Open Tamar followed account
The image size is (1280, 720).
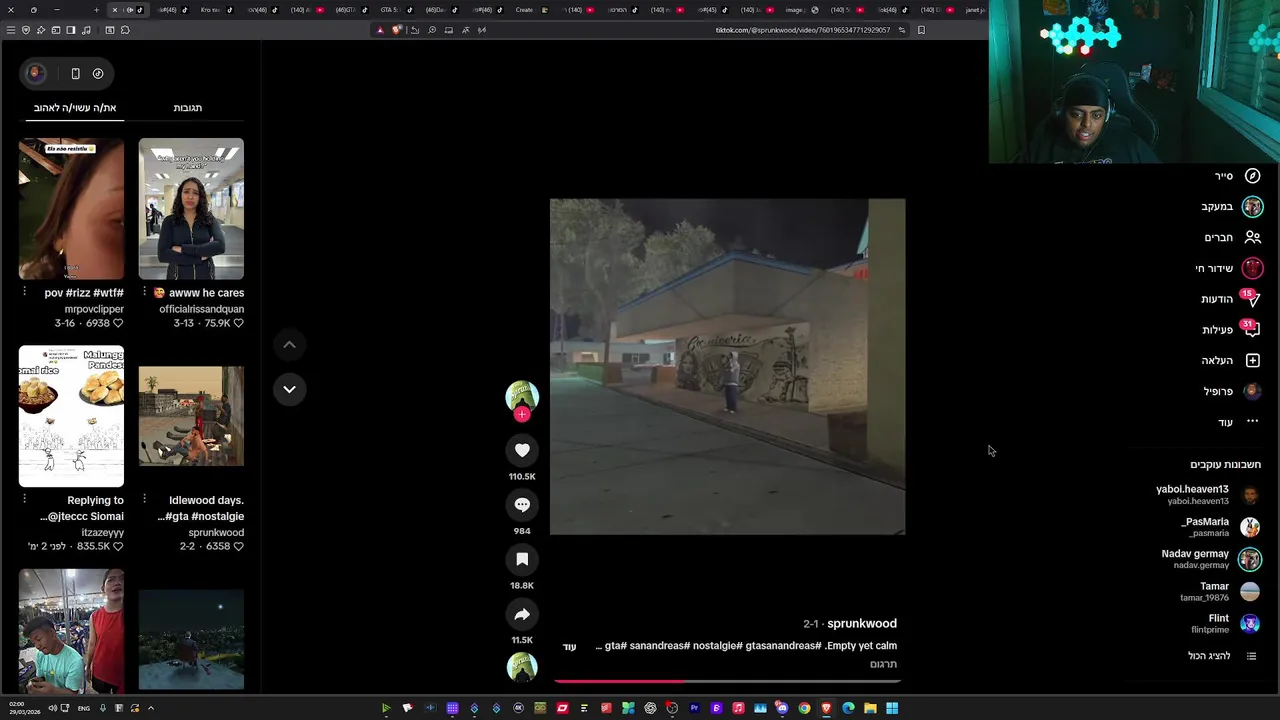pos(1221,591)
